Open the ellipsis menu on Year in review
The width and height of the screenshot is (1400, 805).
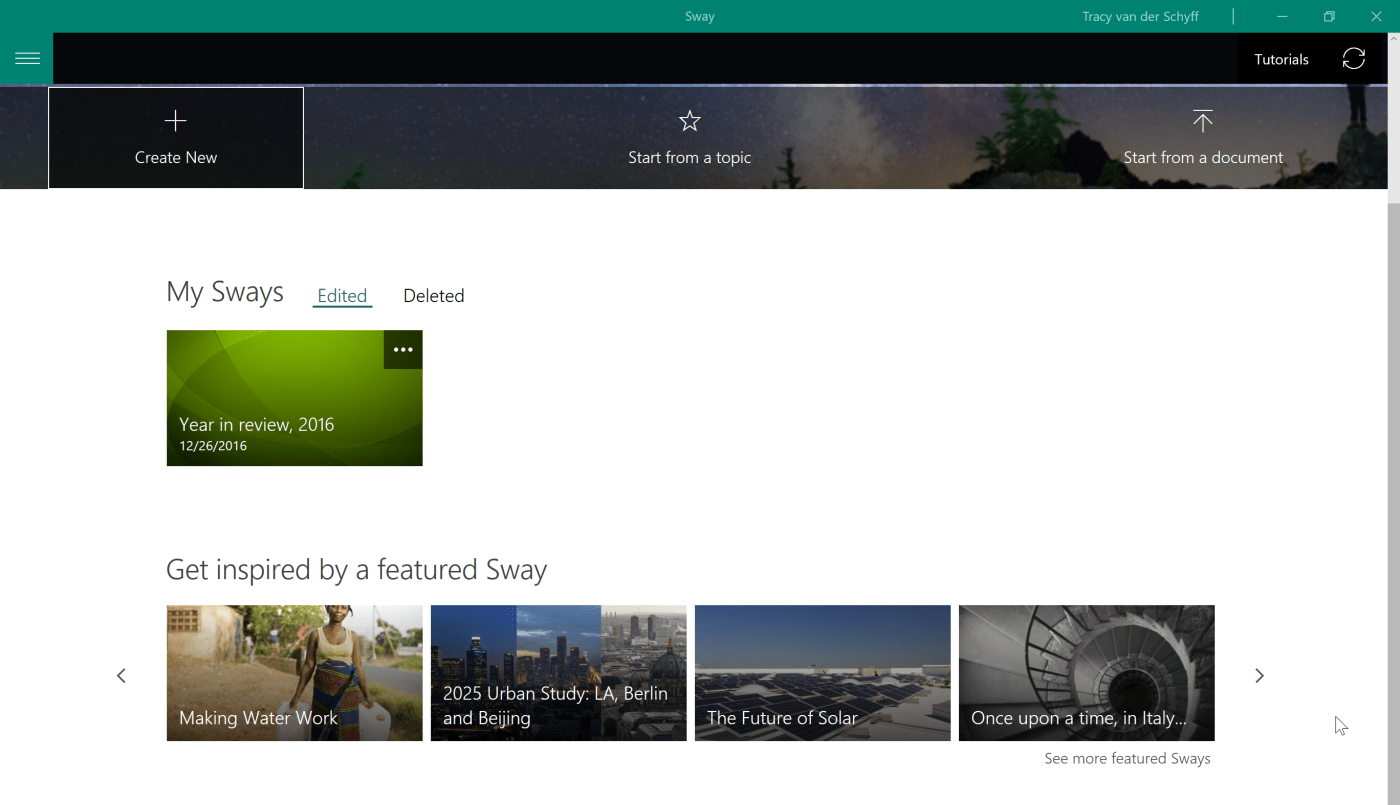403,350
